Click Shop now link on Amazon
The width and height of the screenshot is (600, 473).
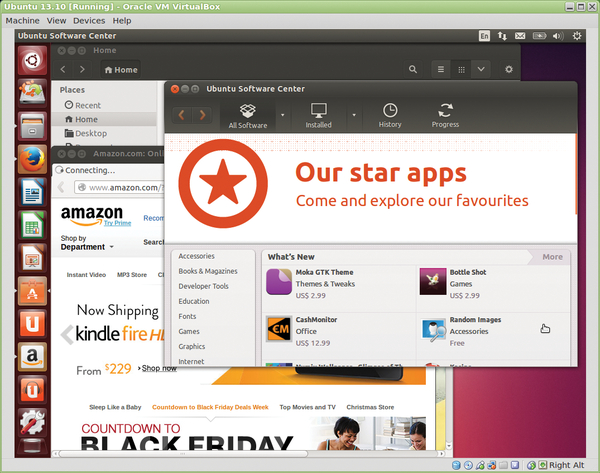pyautogui.click(x=159, y=368)
